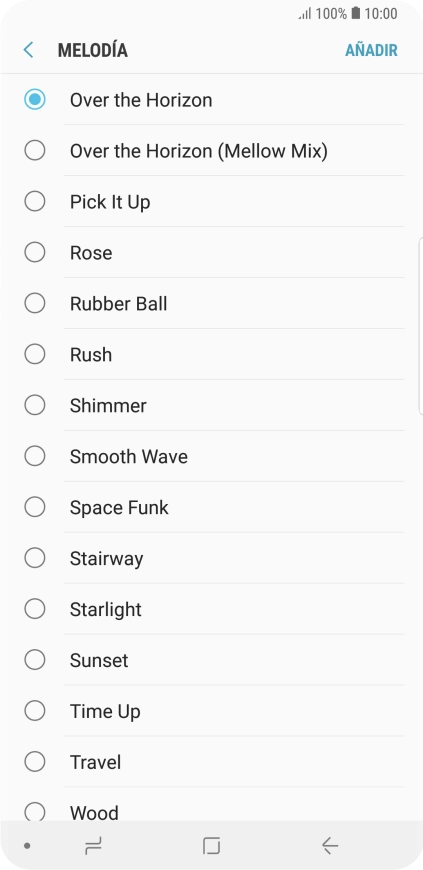Select the Travel radio button
Image resolution: width=423 pixels, height=870 pixels.
35,762
